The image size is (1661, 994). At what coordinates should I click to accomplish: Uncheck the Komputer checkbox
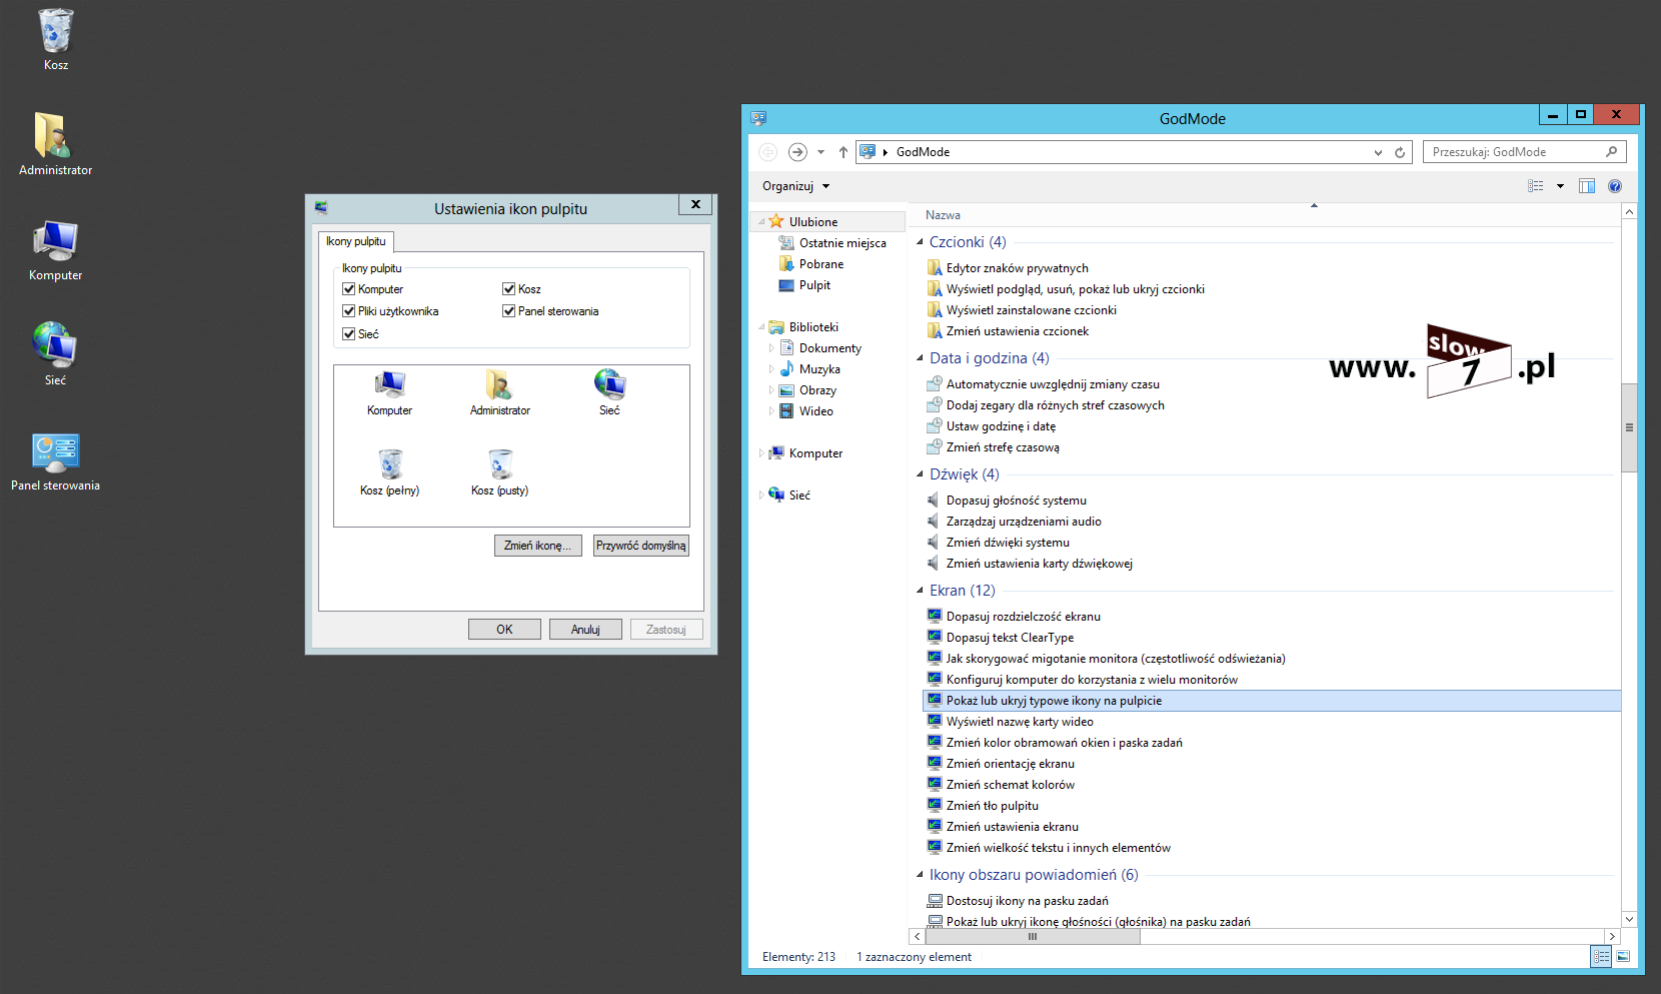349,289
